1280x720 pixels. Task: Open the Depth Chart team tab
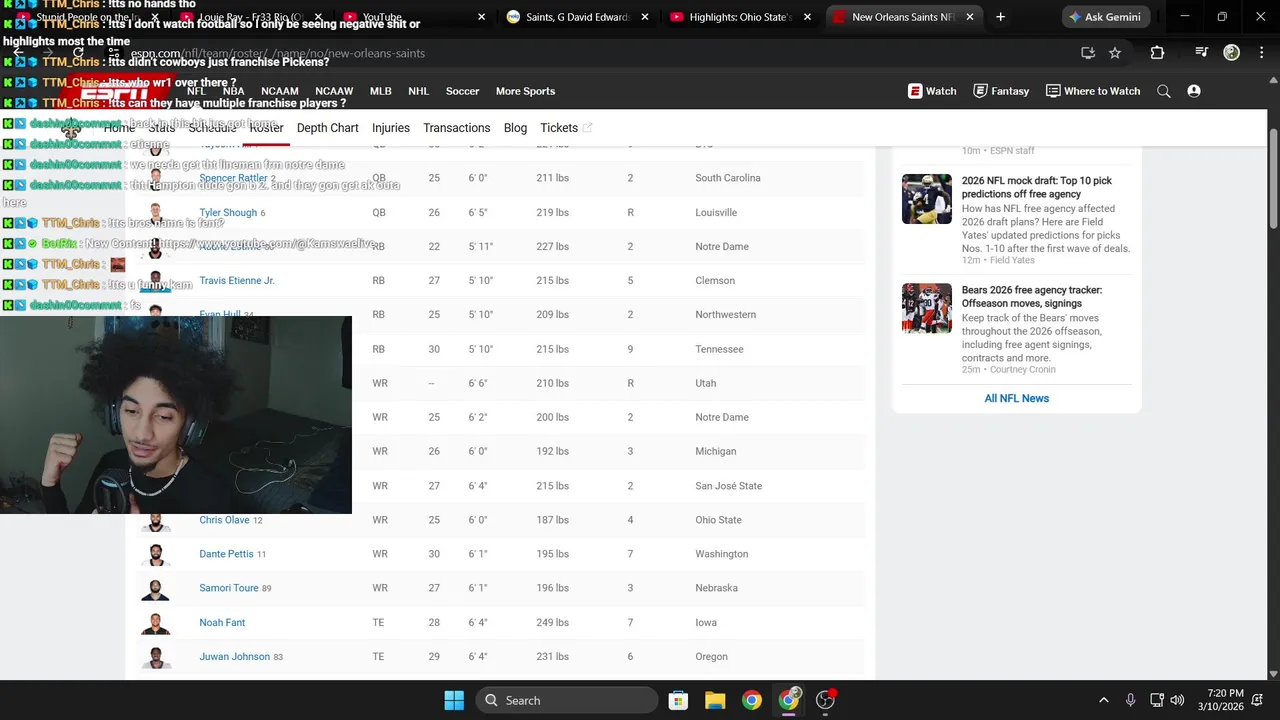[x=328, y=128]
